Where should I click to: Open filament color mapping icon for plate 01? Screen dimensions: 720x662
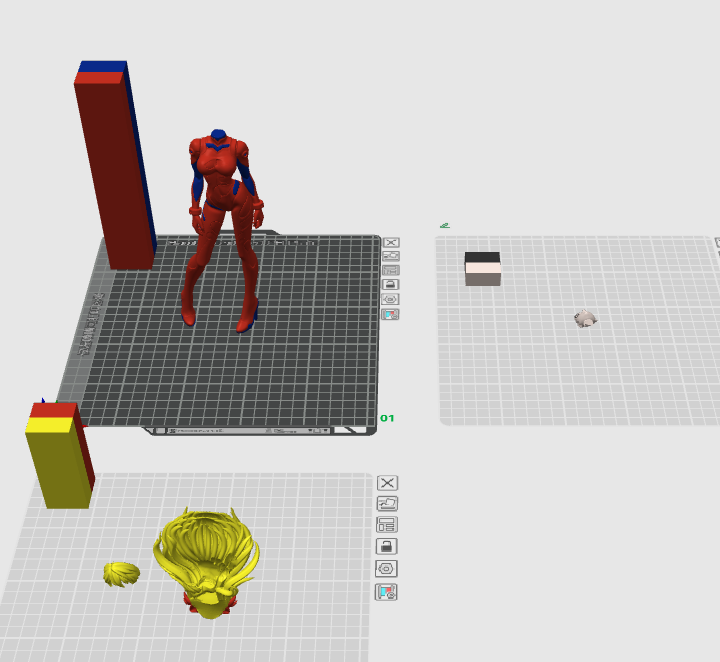(390, 314)
